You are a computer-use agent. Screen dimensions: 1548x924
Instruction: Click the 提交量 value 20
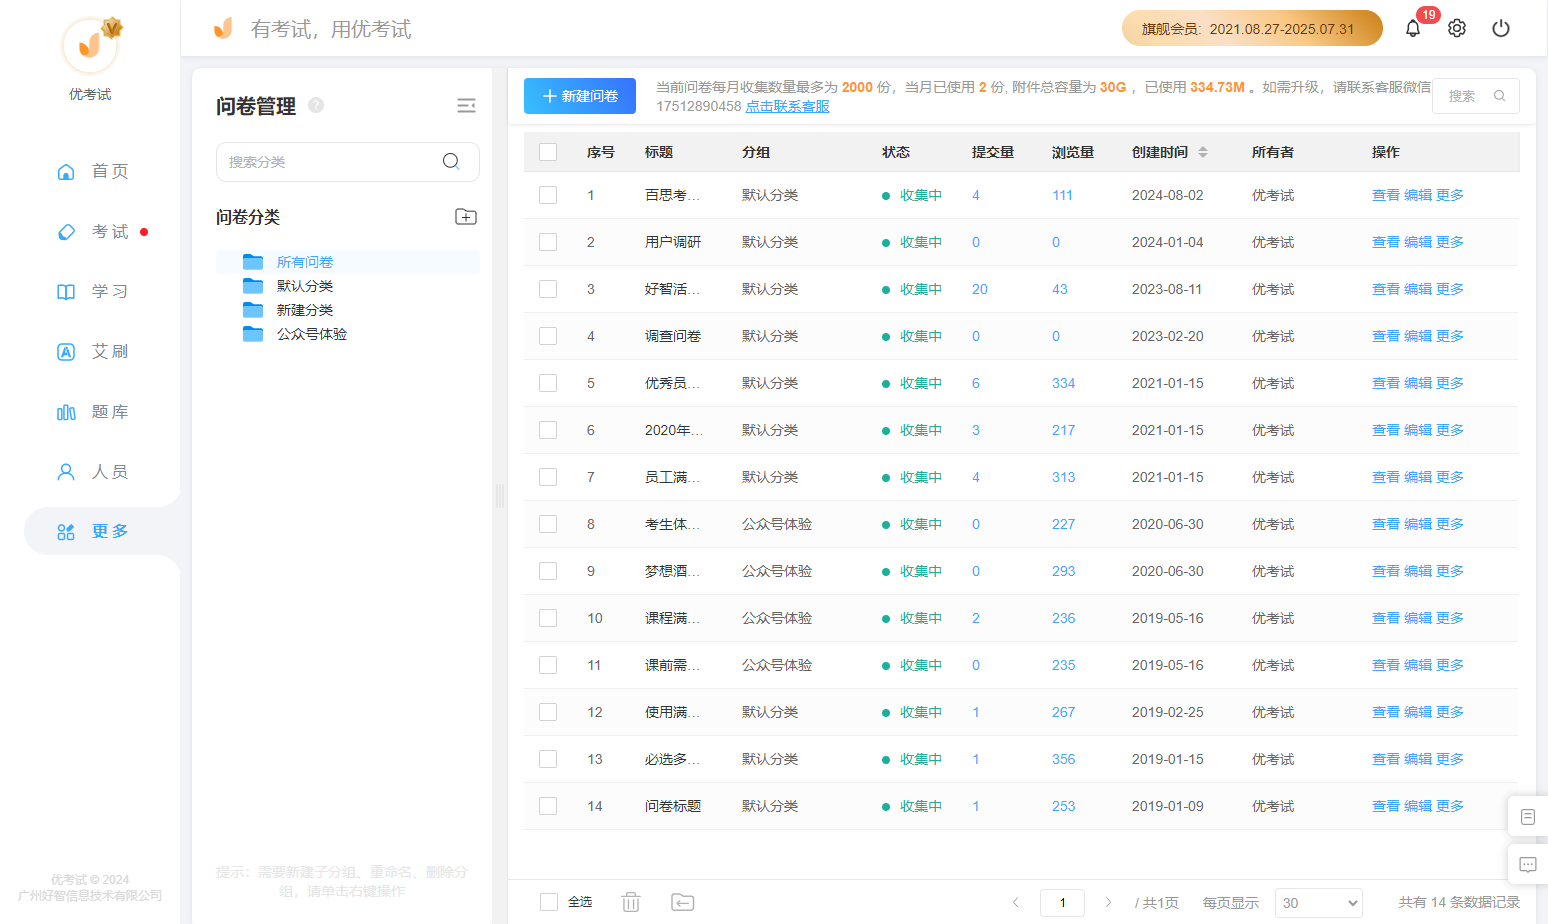coord(980,289)
